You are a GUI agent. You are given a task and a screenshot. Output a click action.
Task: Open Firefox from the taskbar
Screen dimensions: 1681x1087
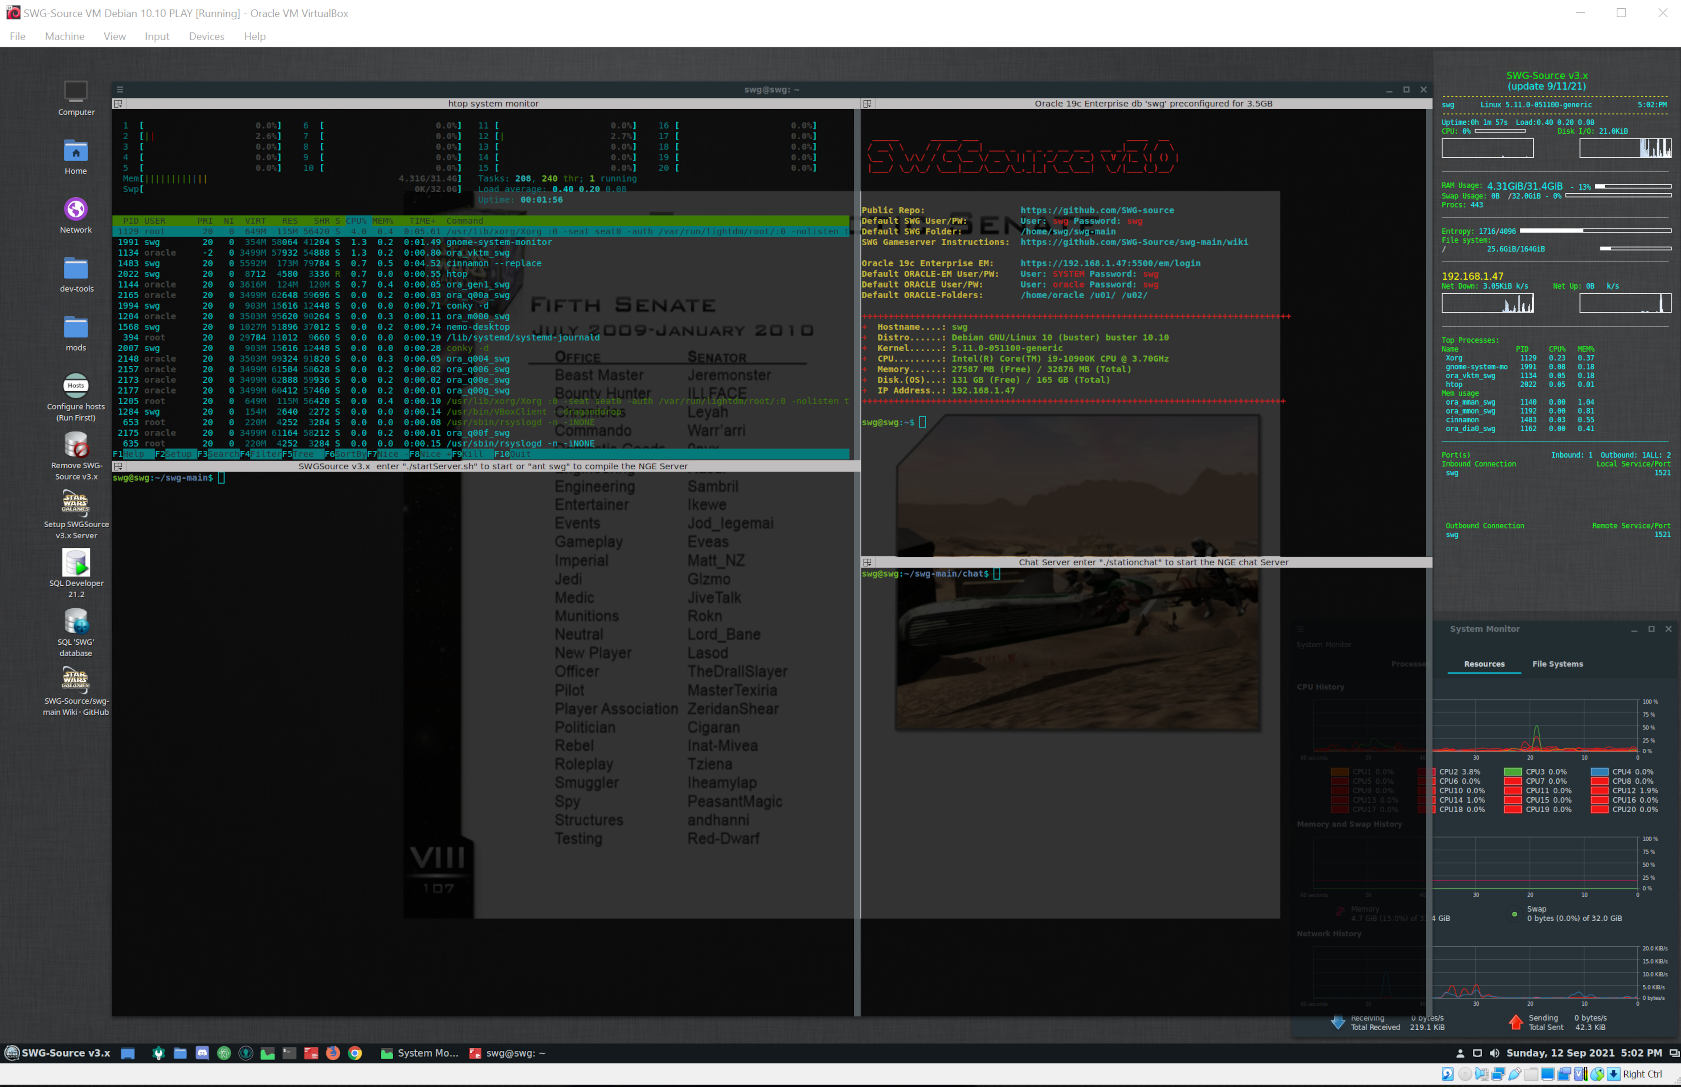tap(332, 1053)
